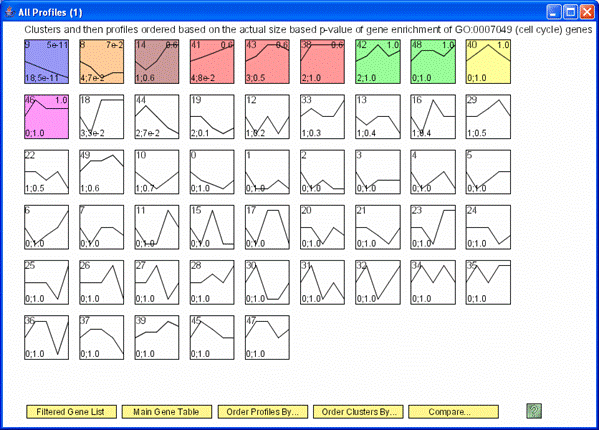Open profile 32 thumbnail
Screen dimensions: 599x430
tap(378, 283)
